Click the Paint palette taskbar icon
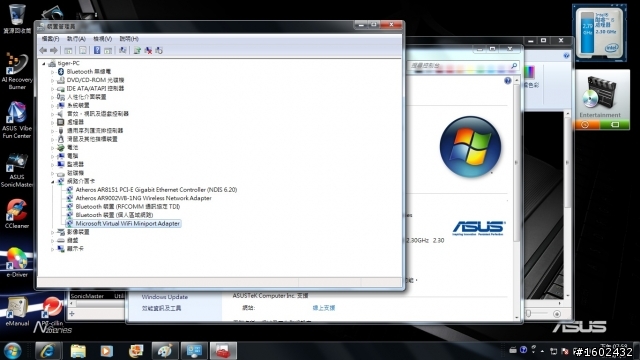Image resolution: width=640 pixels, height=360 pixels. 165,351
